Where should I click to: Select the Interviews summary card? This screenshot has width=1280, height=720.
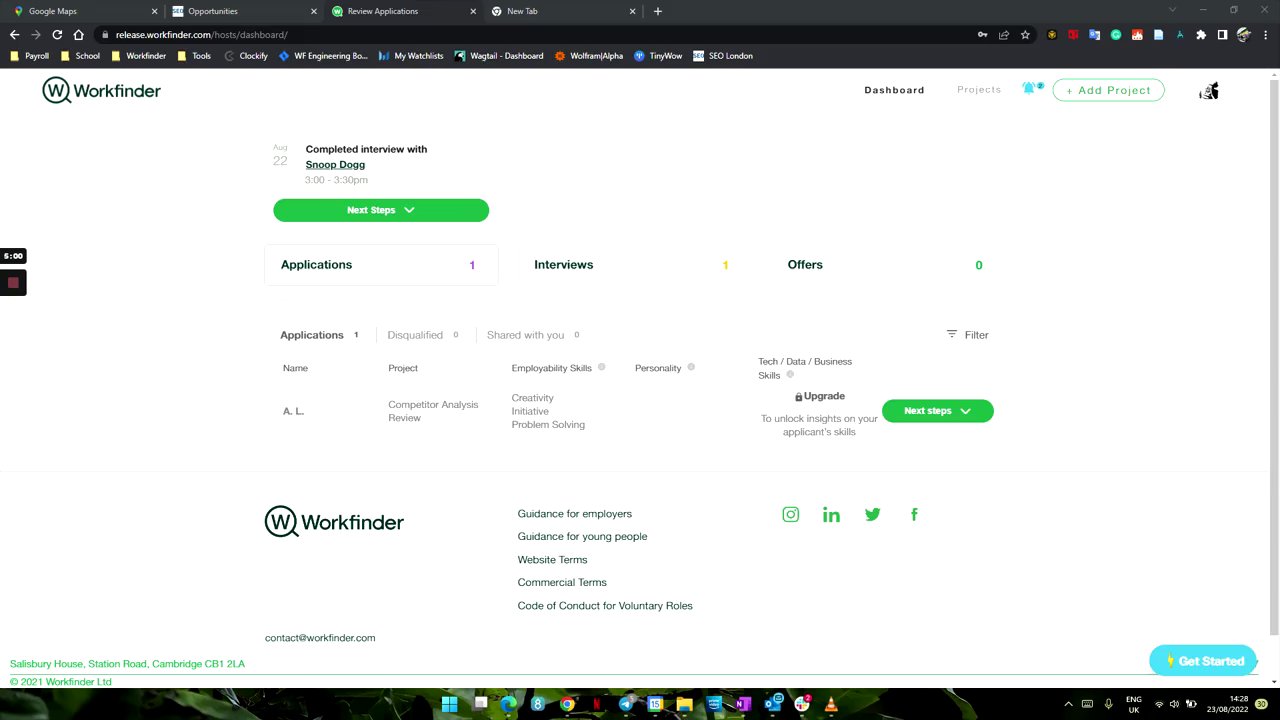[634, 265]
